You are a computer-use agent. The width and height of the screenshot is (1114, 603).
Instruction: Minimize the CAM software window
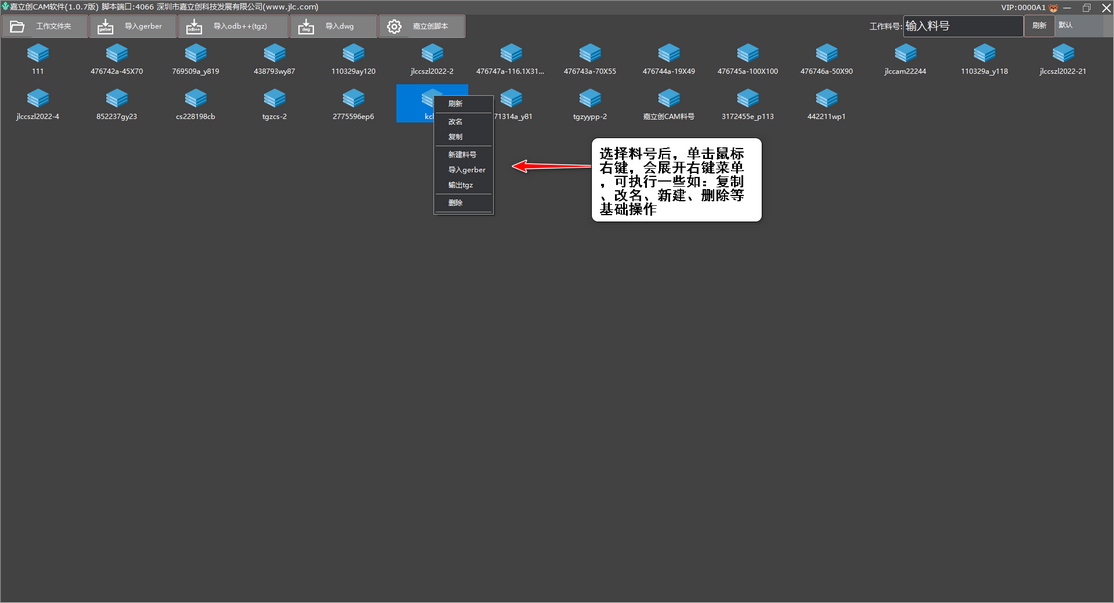1067,7
